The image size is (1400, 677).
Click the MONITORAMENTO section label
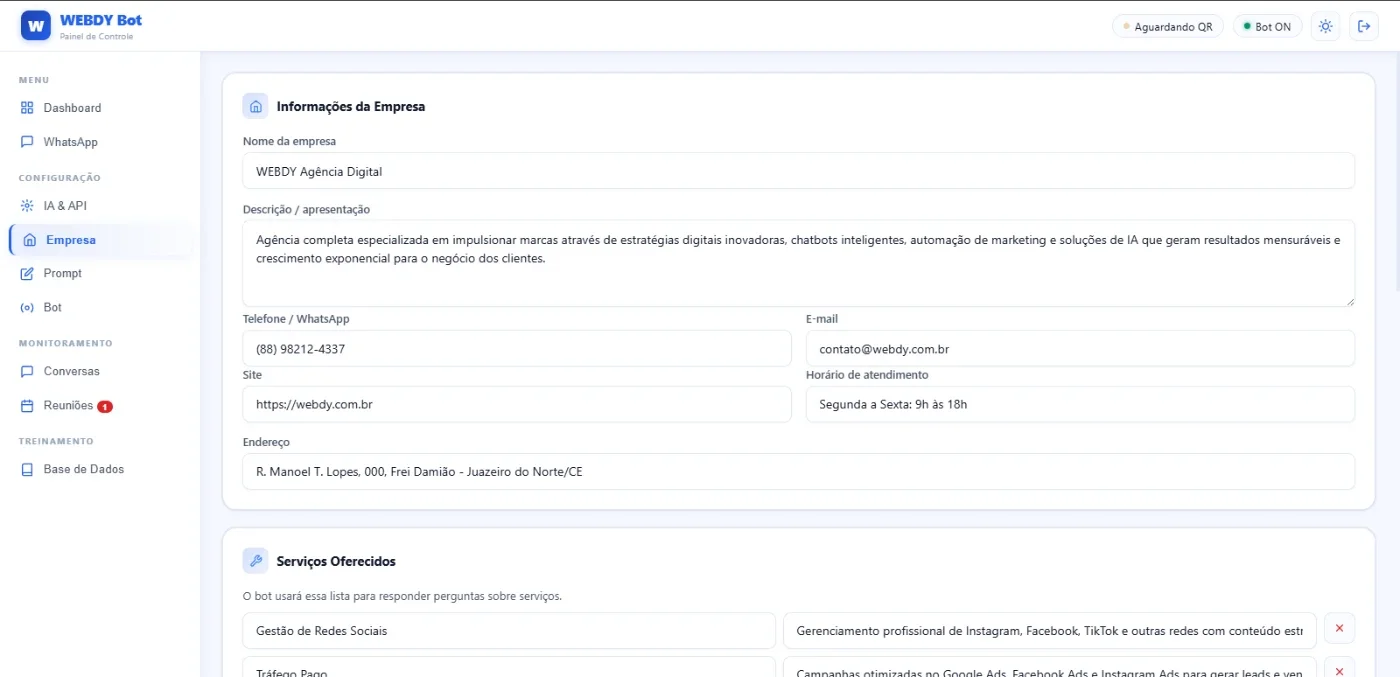66,343
